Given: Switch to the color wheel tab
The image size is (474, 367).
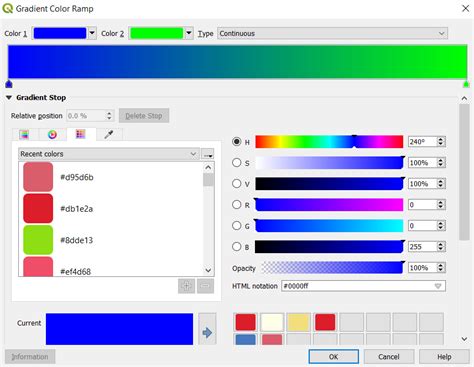Looking at the screenshot, I should point(52,135).
